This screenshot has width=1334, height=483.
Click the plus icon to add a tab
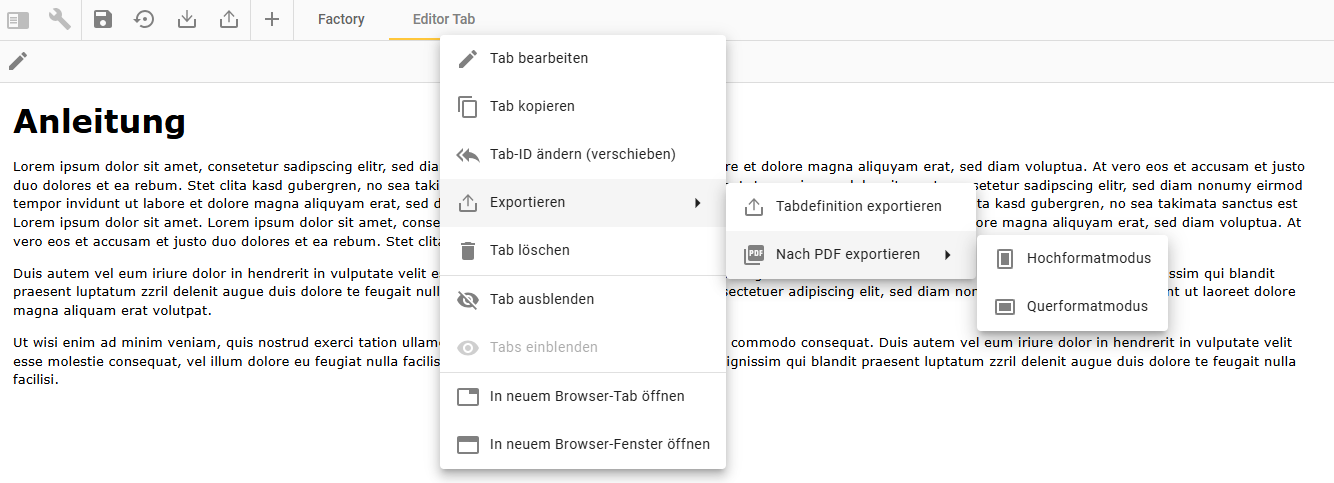coord(271,19)
